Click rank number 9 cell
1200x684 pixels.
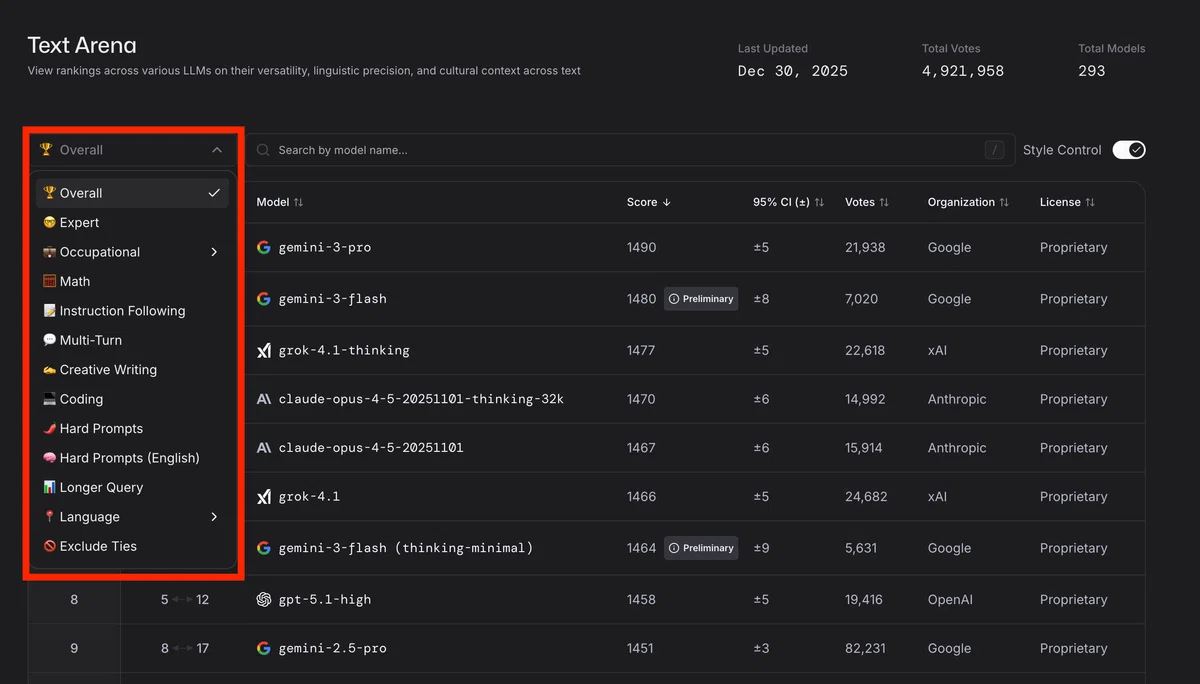(x=74, y=648)
